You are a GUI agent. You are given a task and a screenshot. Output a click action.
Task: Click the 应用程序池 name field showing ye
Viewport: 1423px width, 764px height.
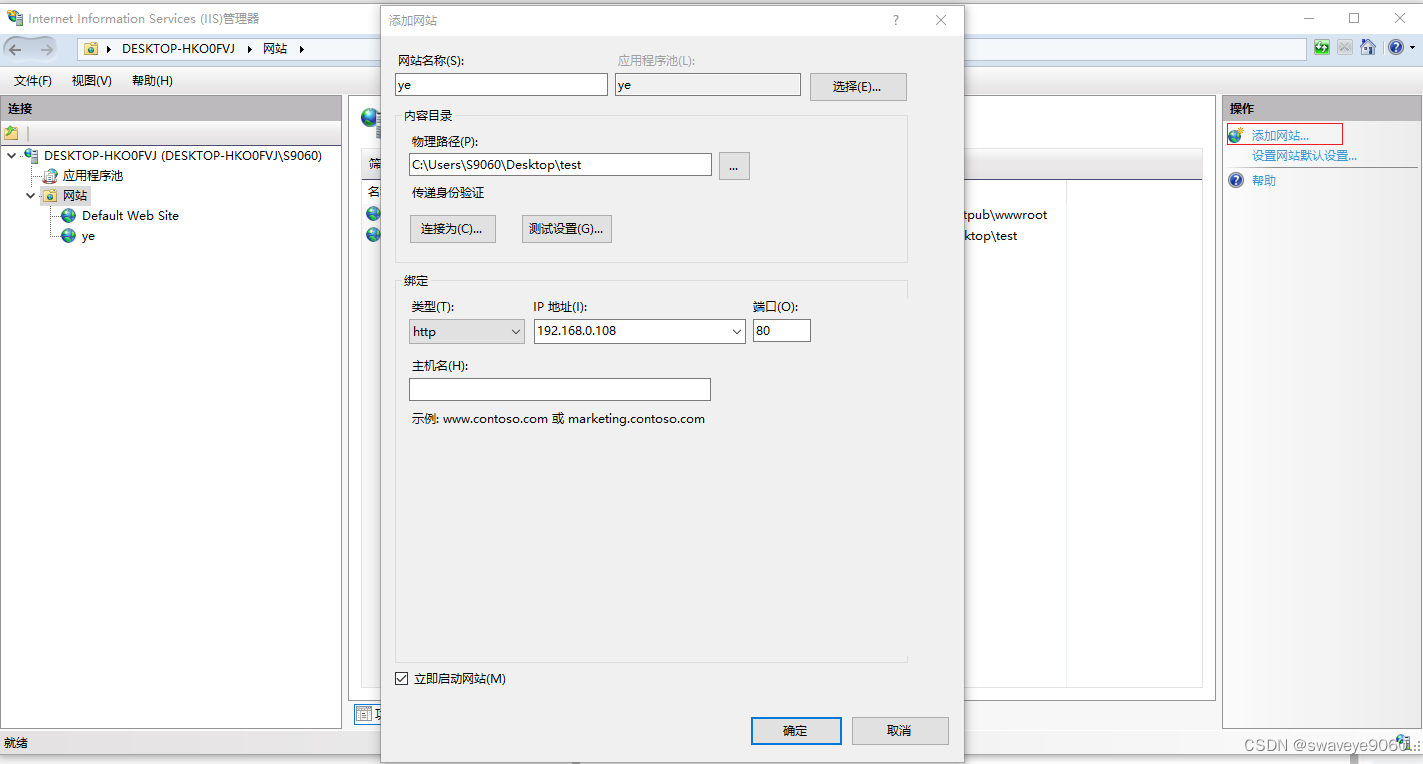[x=708, y=85]
